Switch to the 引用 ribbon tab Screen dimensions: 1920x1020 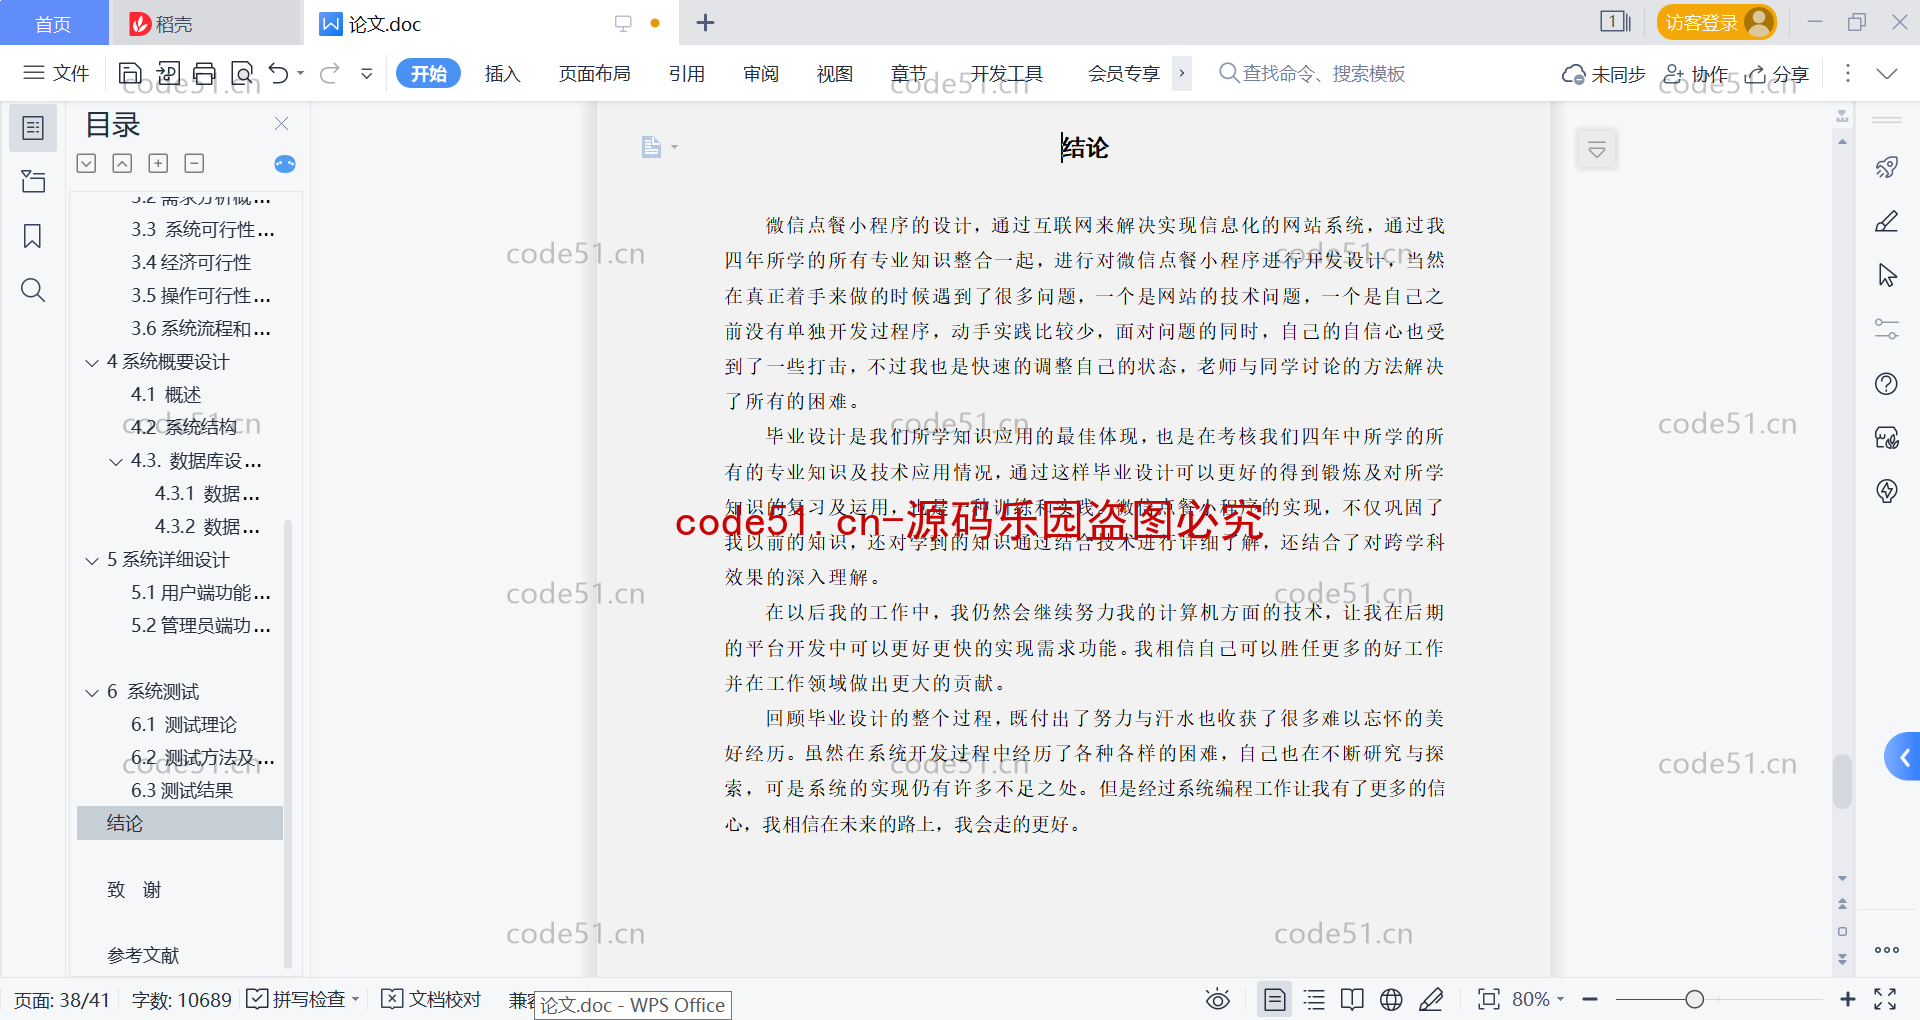click(x=687, y=73)
